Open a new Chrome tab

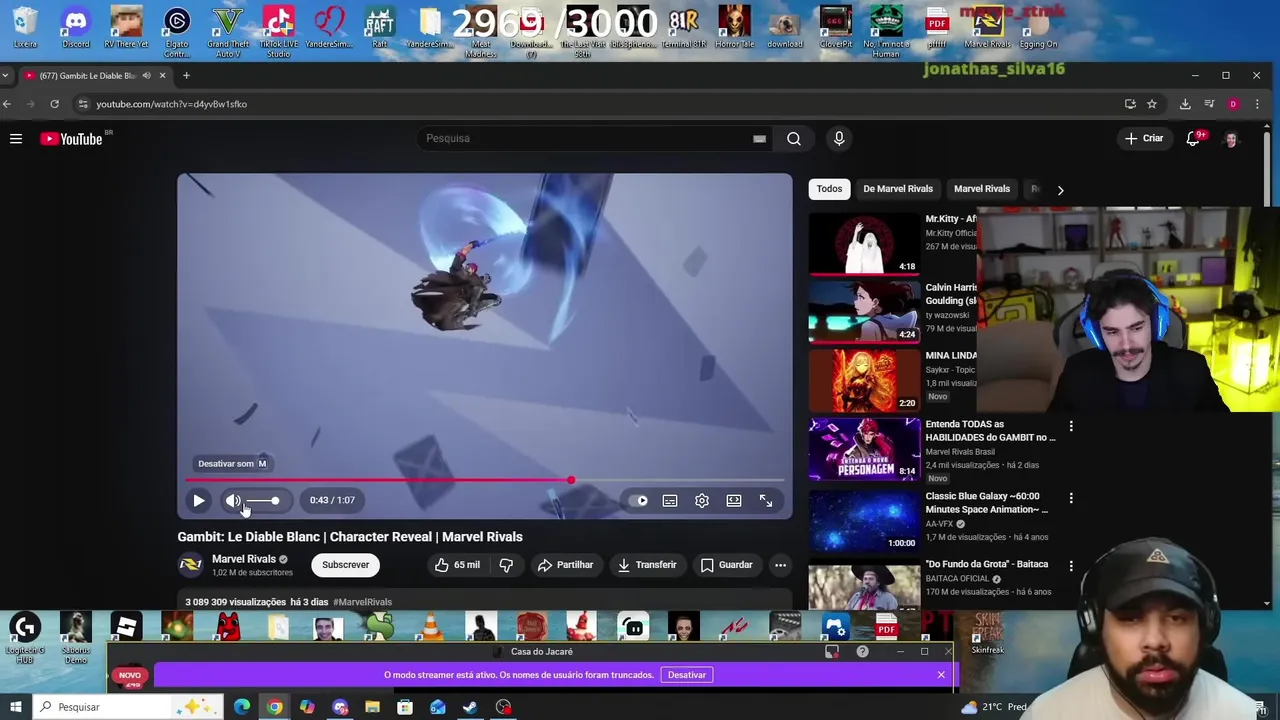pos(185,76)
